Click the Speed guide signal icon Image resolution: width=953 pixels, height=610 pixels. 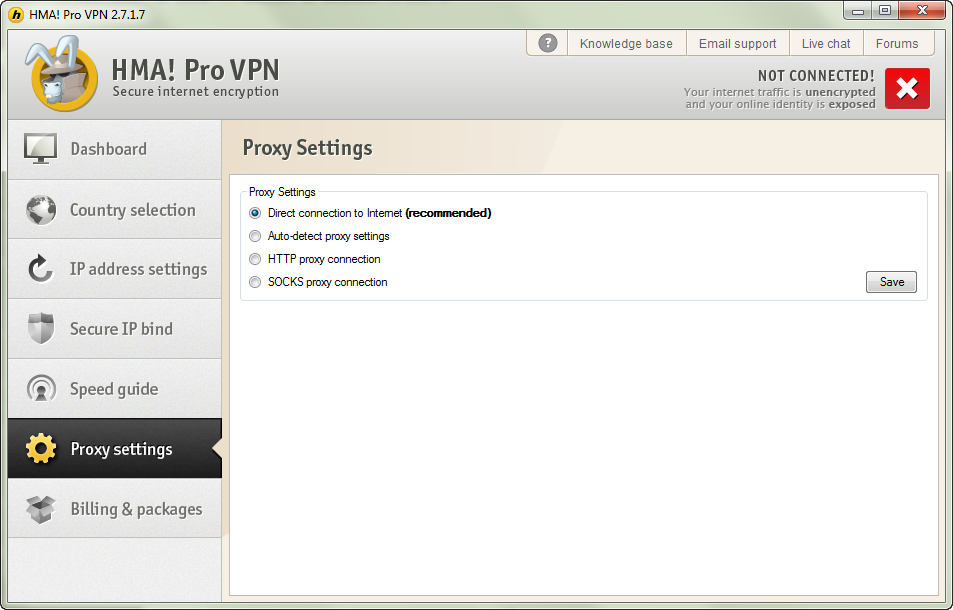click(x=41, y=389)
